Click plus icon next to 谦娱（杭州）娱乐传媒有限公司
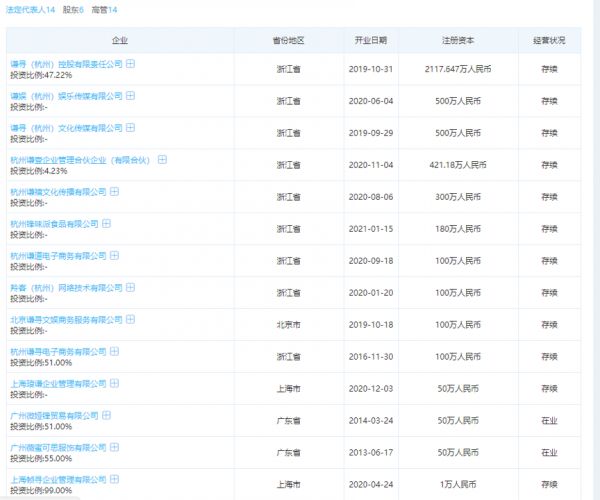 (x=130, y=95)
